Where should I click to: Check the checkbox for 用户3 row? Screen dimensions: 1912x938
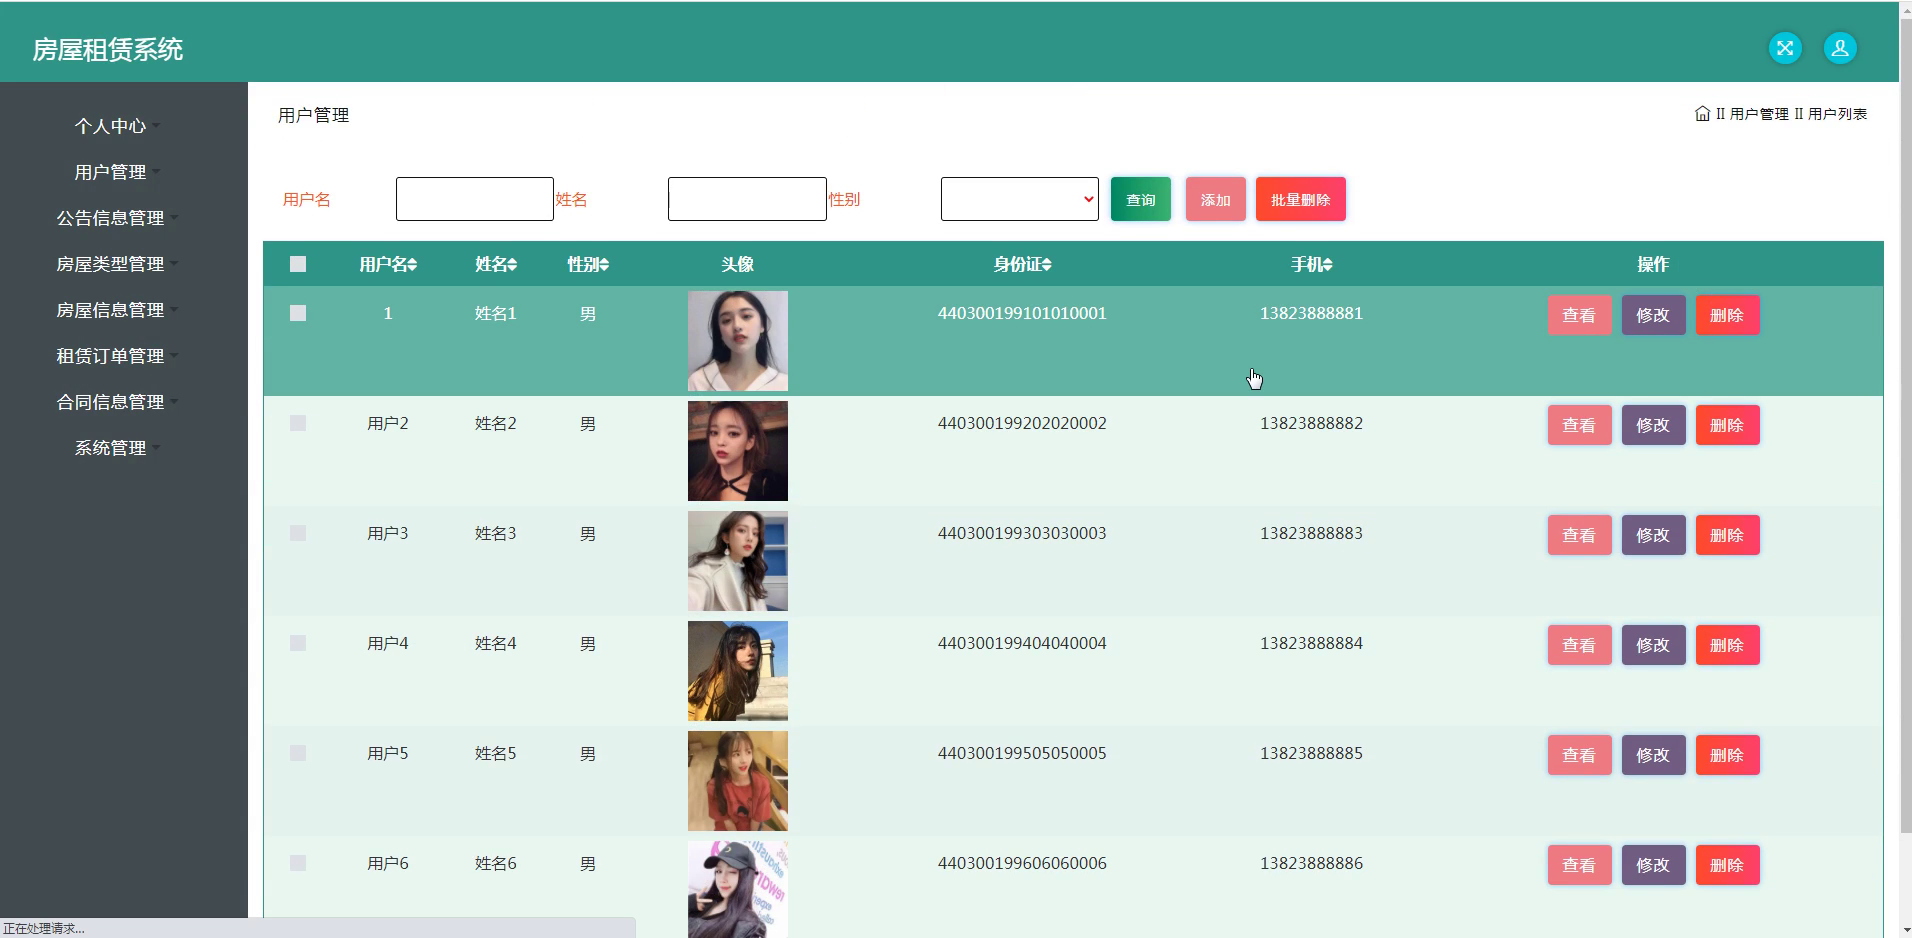click(298, 533)
